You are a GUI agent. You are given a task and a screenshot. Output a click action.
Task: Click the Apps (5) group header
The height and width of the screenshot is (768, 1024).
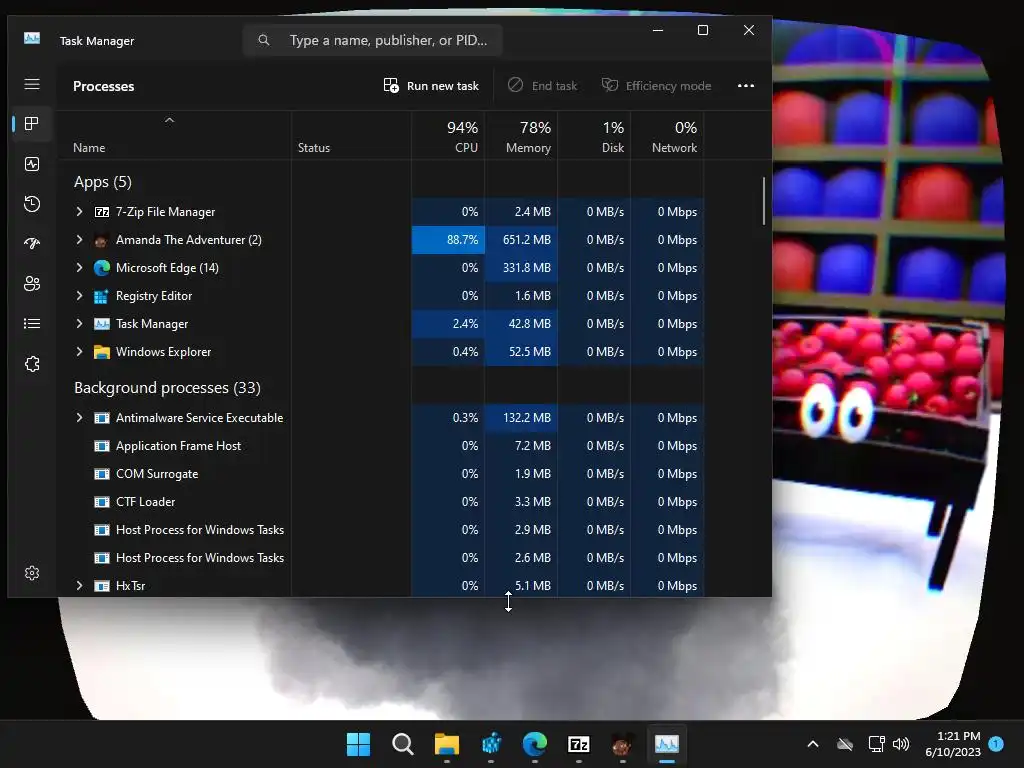103,182
